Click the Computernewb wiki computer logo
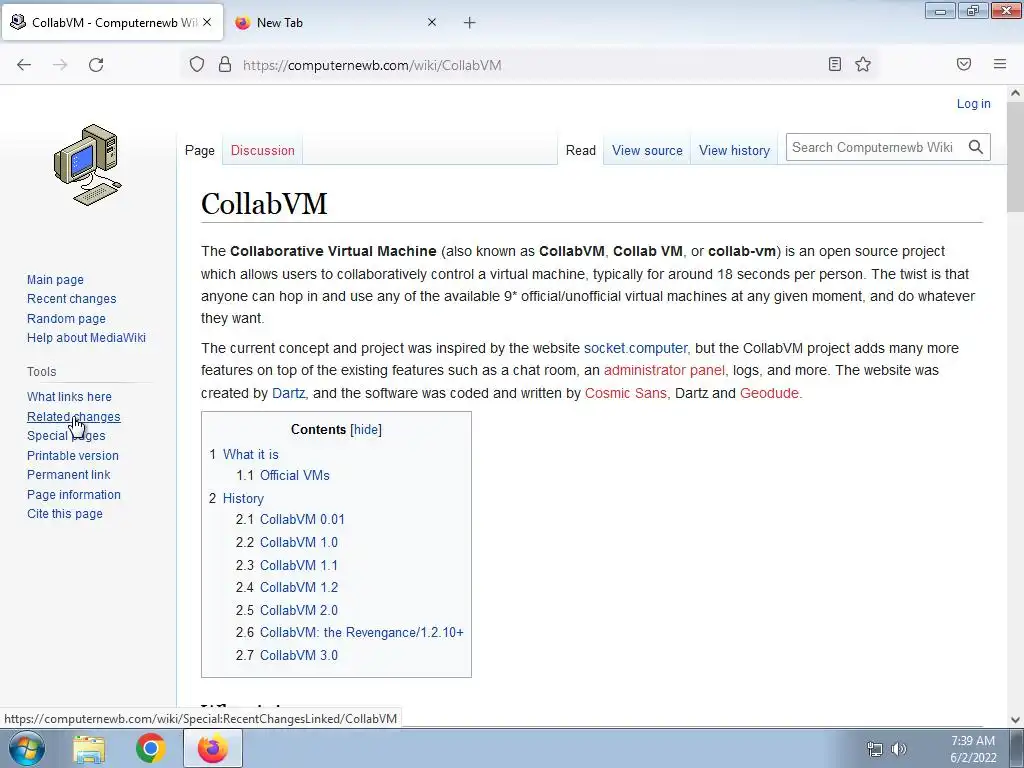Image resolution: width=1024 pixels, height=768 pixels. point(88,165)
